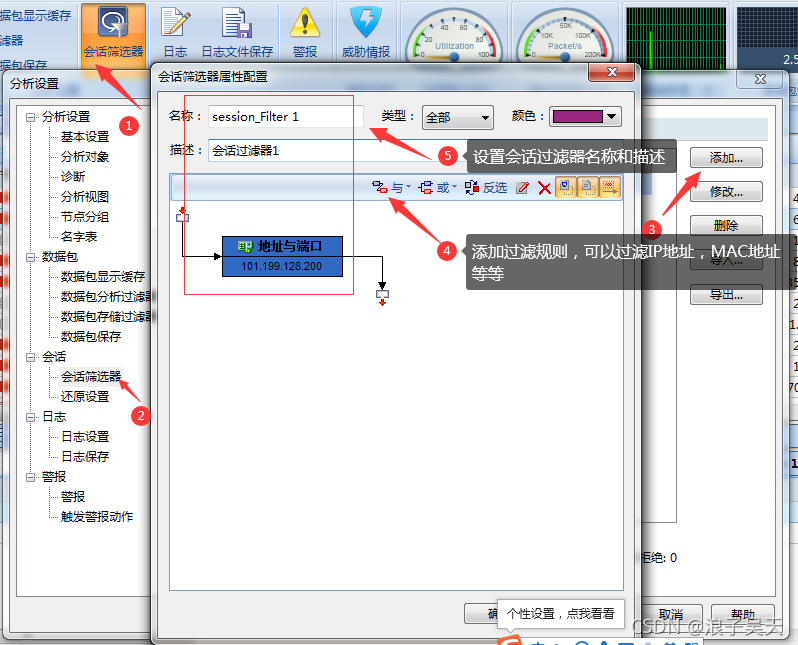Screen dimensions: 798x645
Task: Click the 反选 invert rule button
Action: pyautogui.click(x=486, y=188)
